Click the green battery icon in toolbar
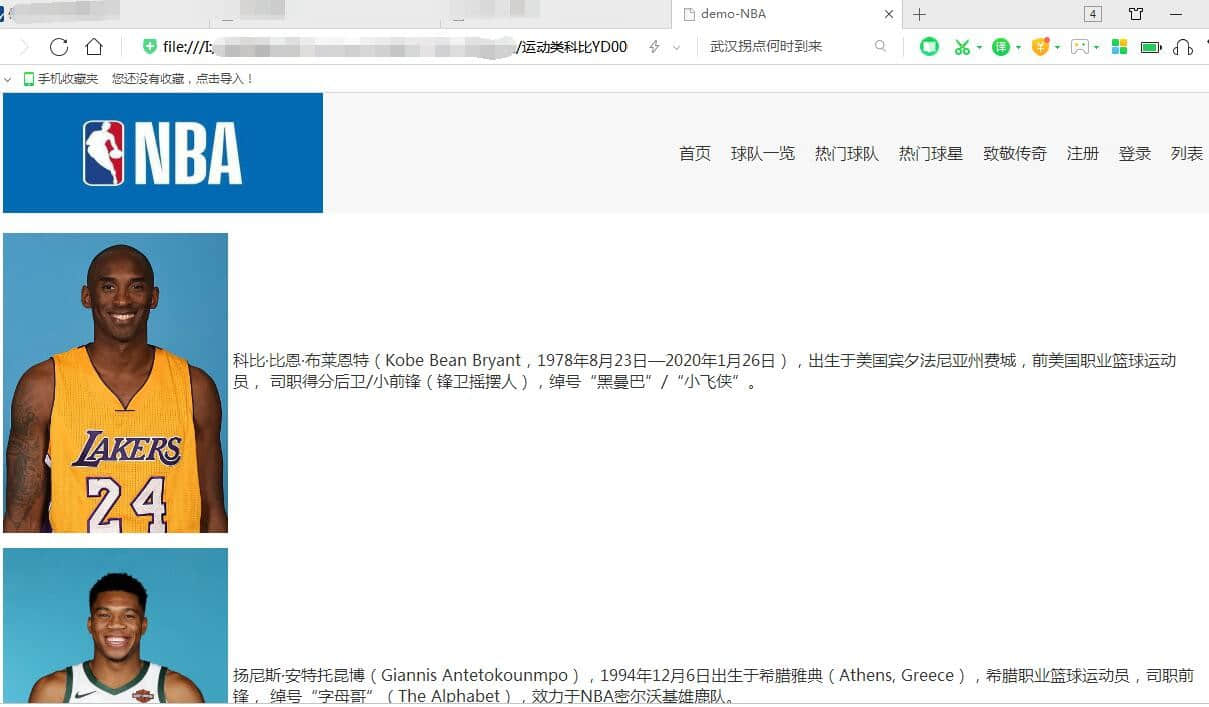 click(x=1150, y=47)
